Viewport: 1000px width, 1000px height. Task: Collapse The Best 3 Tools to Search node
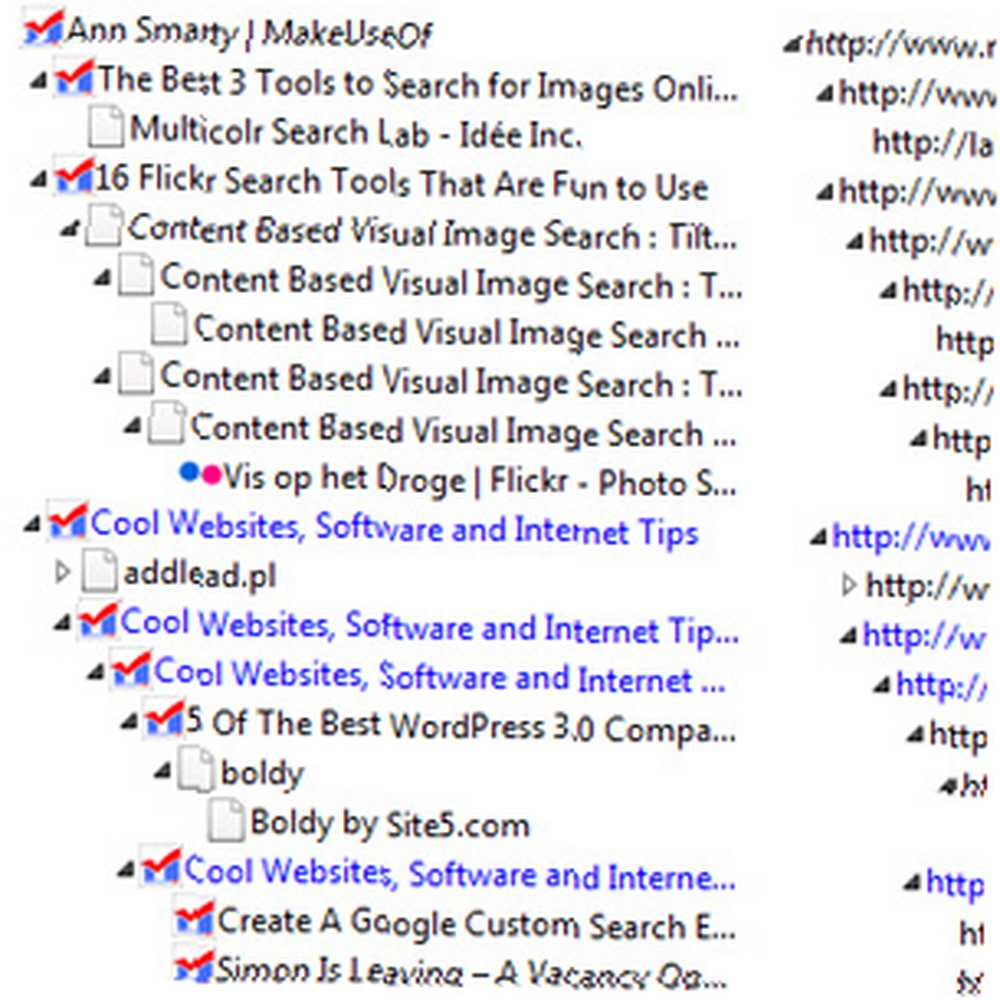point(40,81)
